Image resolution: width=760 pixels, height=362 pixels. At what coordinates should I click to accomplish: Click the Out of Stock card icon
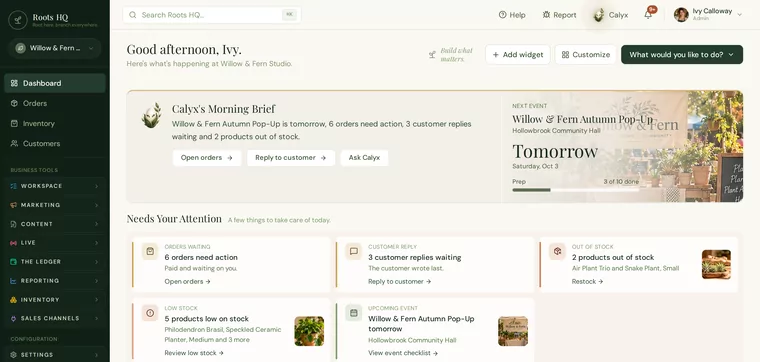(x=557, y=252)
